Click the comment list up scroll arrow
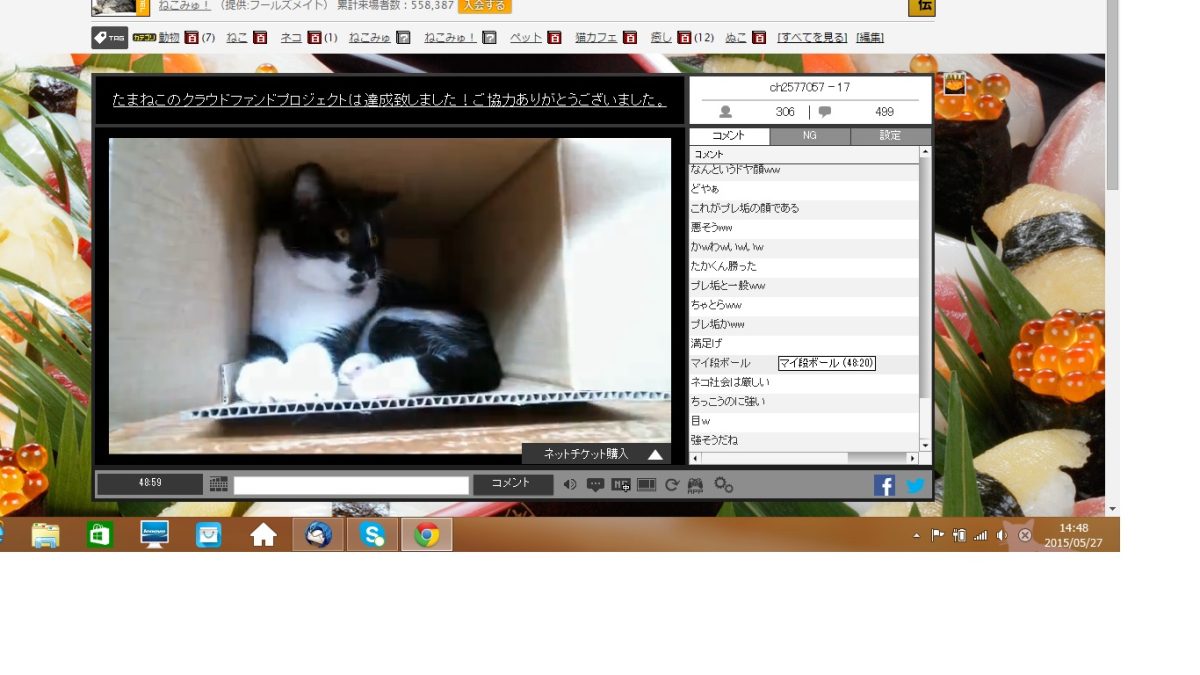1200x675 pixels. click(x=924, y=152)
